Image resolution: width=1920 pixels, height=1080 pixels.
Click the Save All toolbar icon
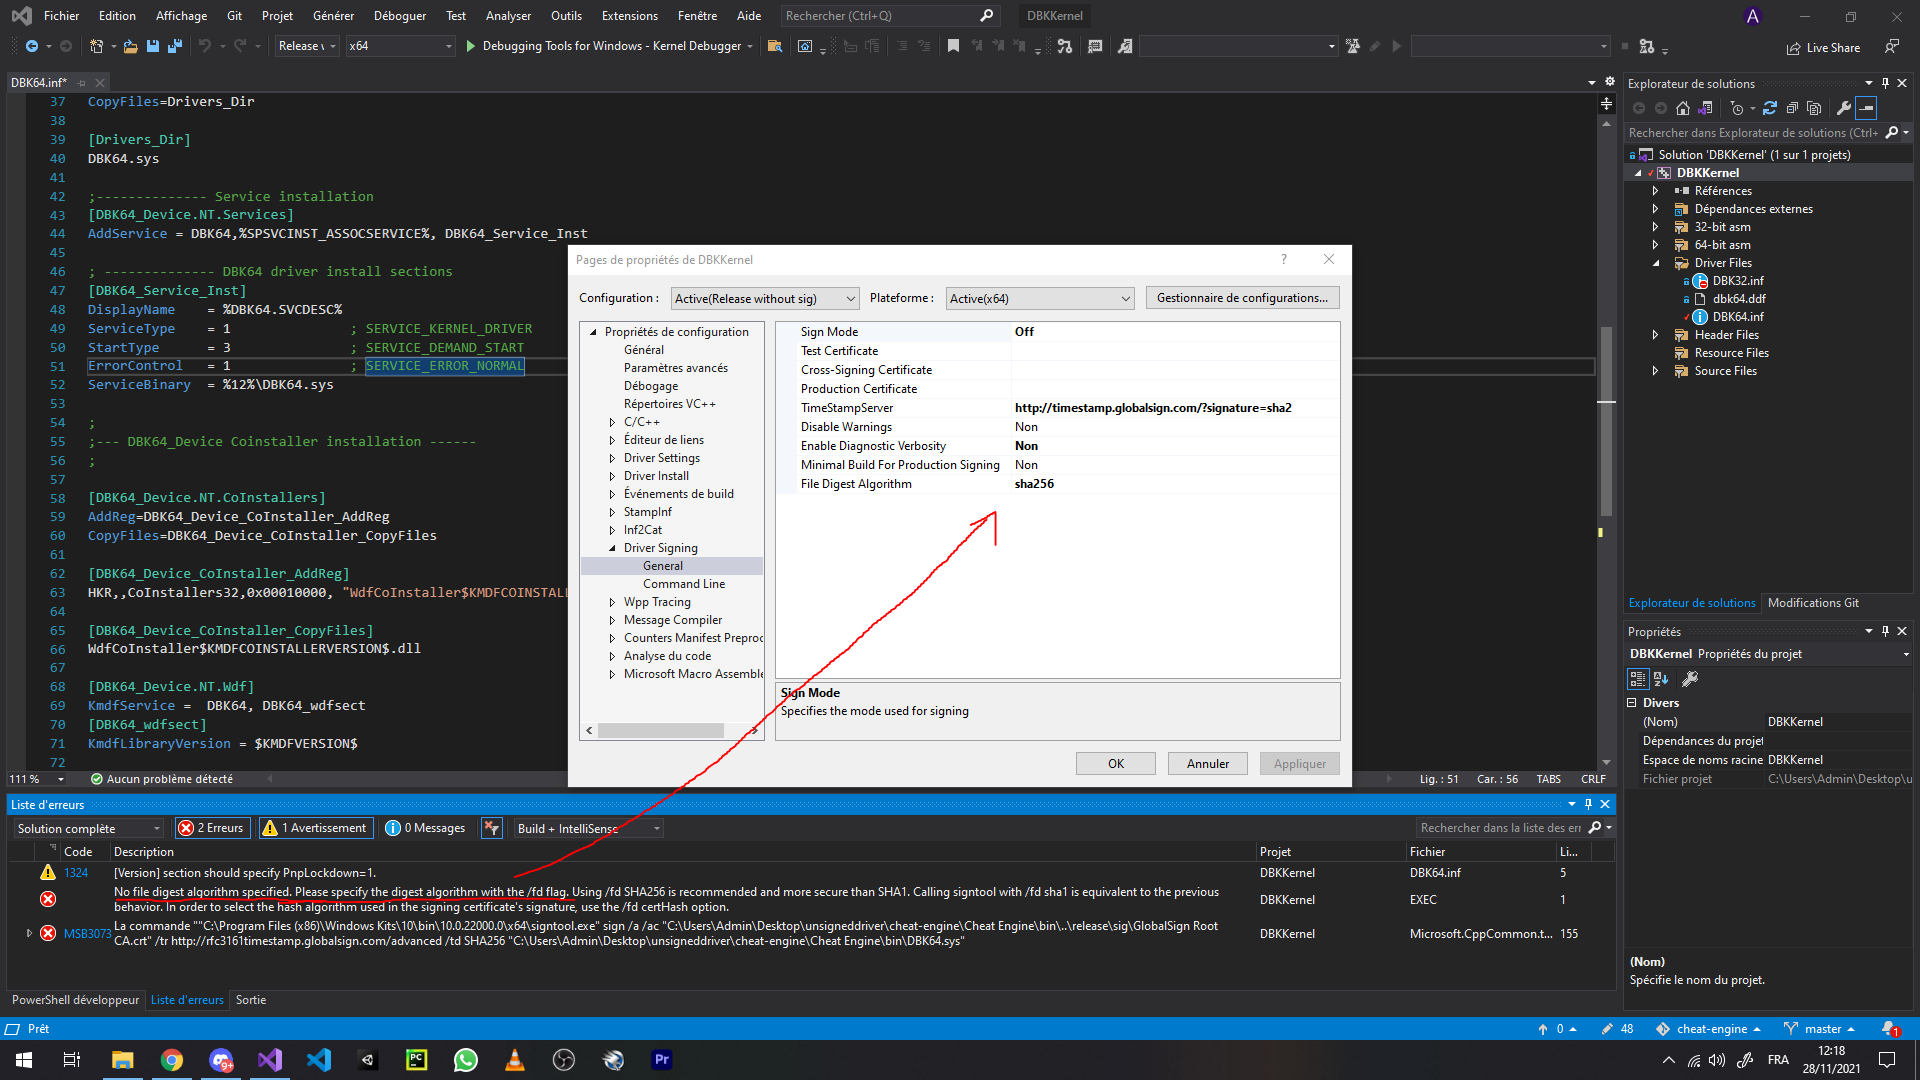tap(175, 46)
